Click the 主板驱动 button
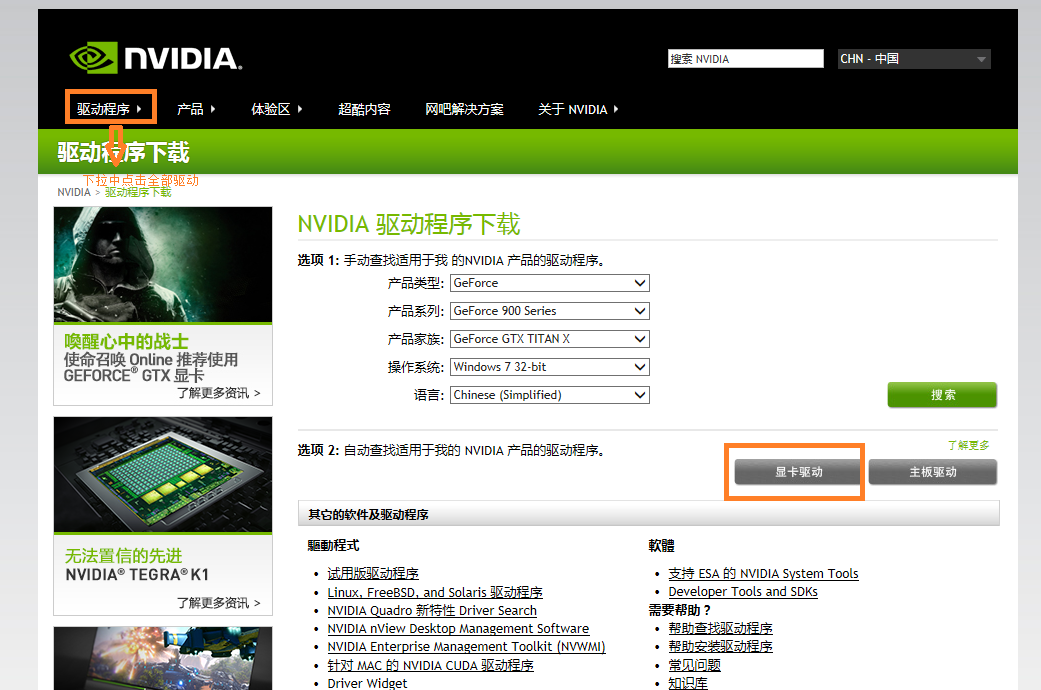1041x690 pixels. click(933, 472)
